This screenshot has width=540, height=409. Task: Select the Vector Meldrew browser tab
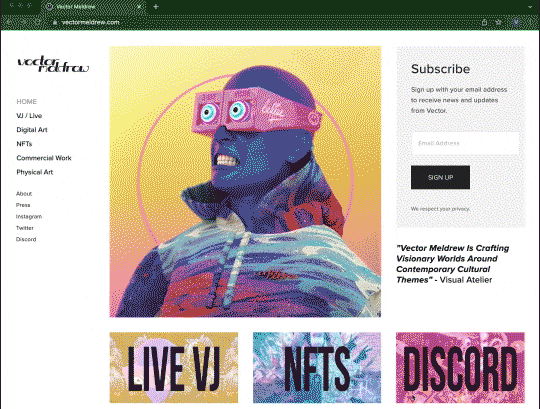pos(93,7)
